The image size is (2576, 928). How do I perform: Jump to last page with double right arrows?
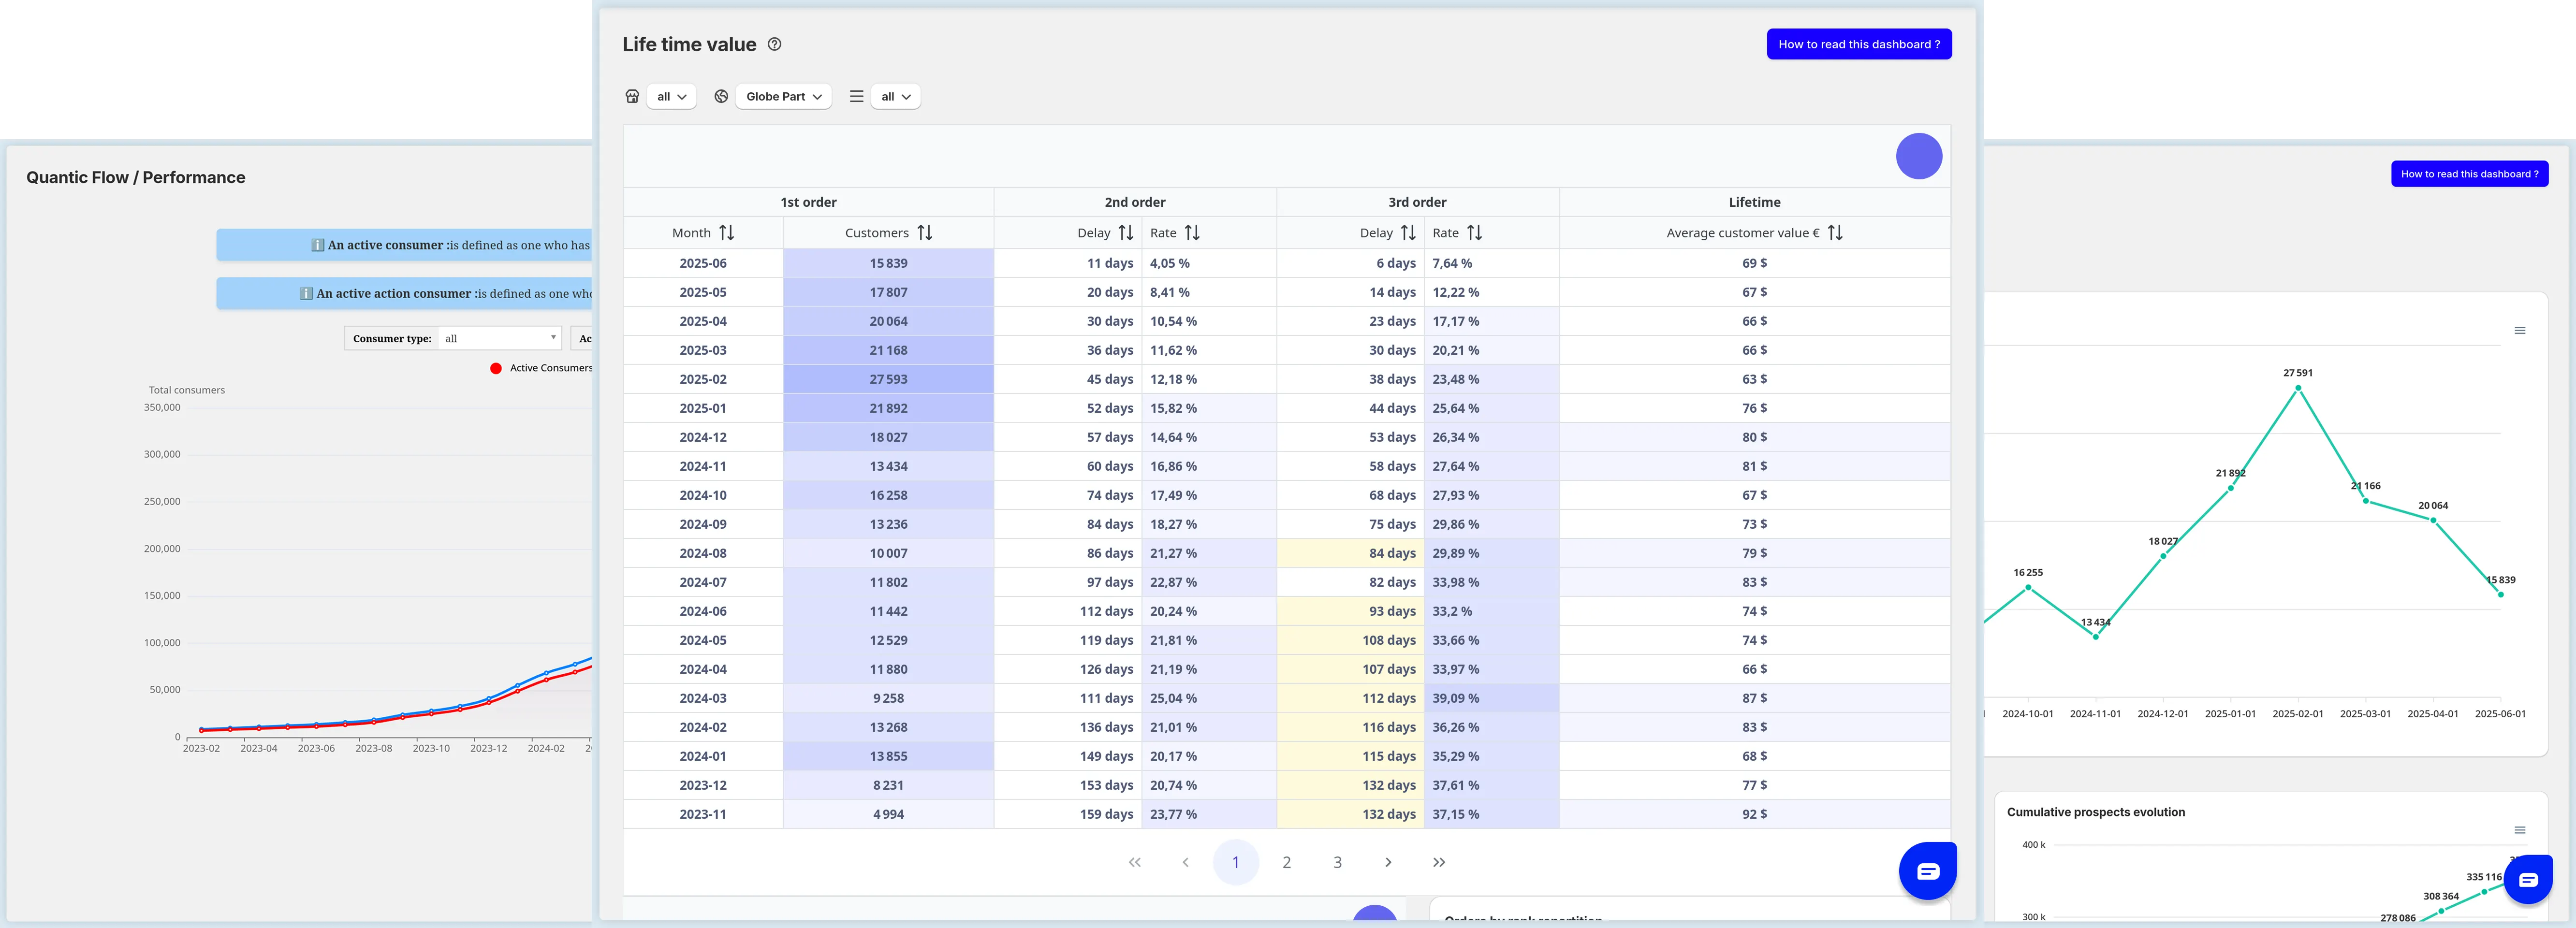pyautogui.click(x=1439, y=862)
